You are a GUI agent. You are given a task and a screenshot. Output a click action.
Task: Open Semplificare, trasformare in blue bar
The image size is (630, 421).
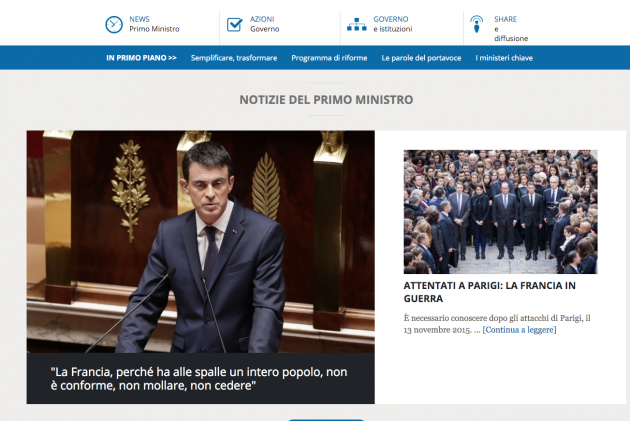(x=233, y=58)
